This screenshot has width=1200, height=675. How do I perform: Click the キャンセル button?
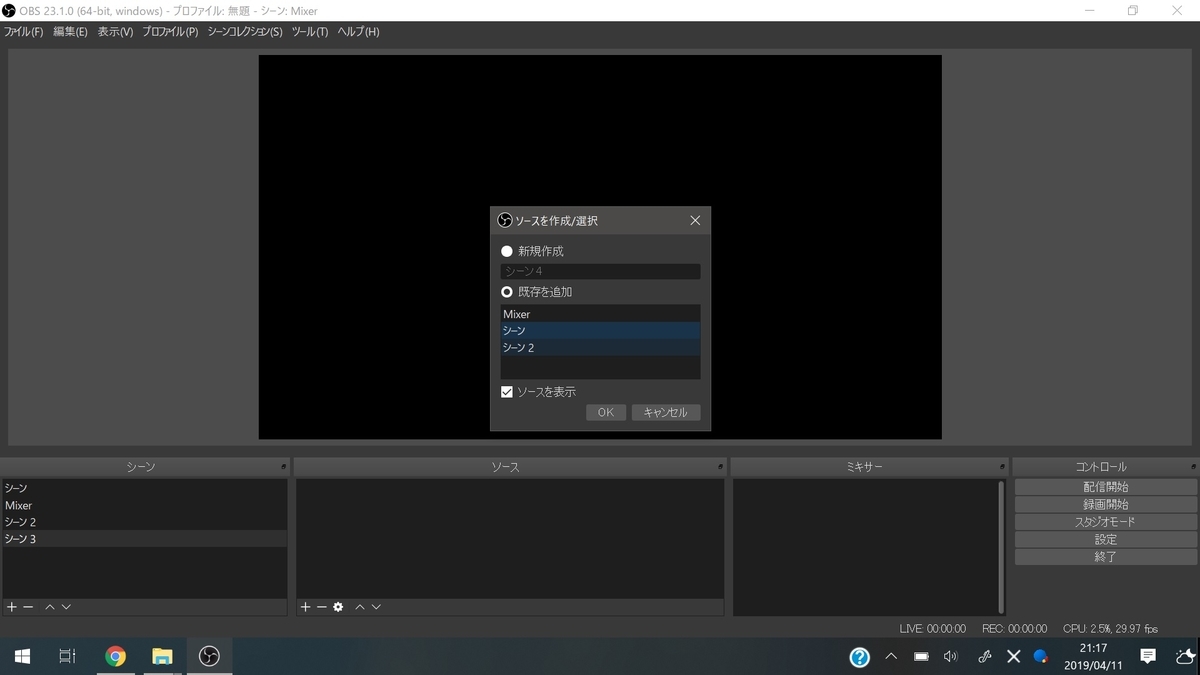coord(665,412)
